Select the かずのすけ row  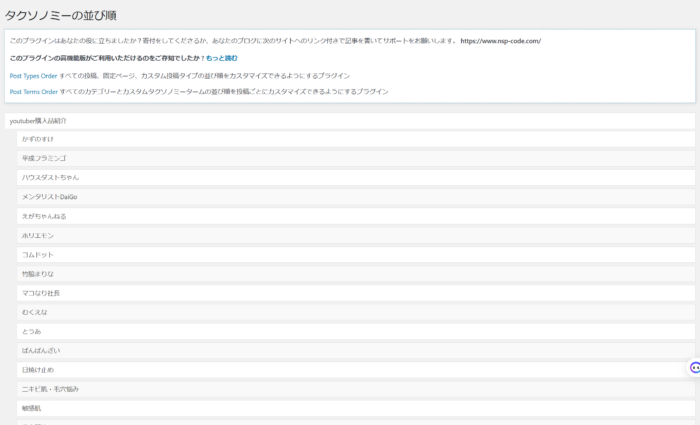pos(356,139)
